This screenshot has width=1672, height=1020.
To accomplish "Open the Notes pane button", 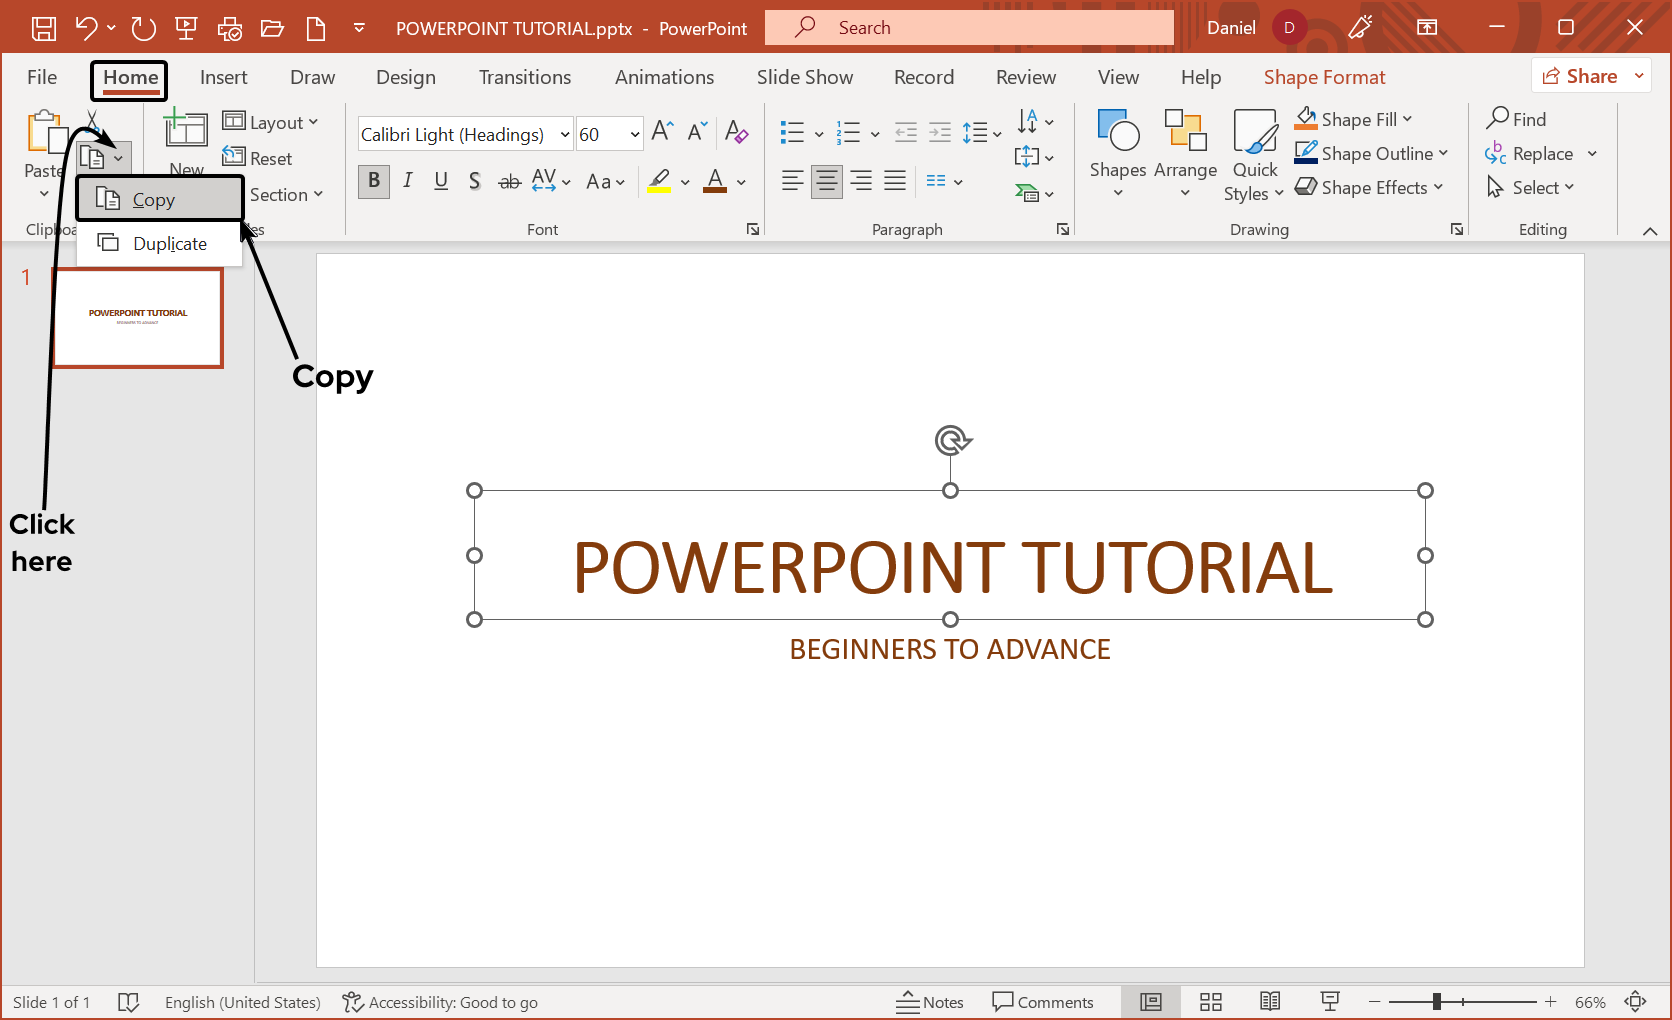I will [930, 1002].
